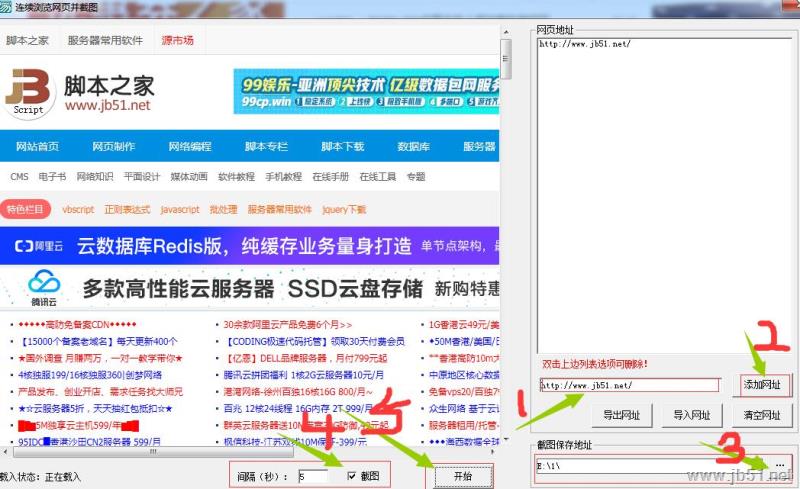This screenshot has width=800, height=489.
Task: Open the javascript featured link
Action: click(x=180, y=209)
